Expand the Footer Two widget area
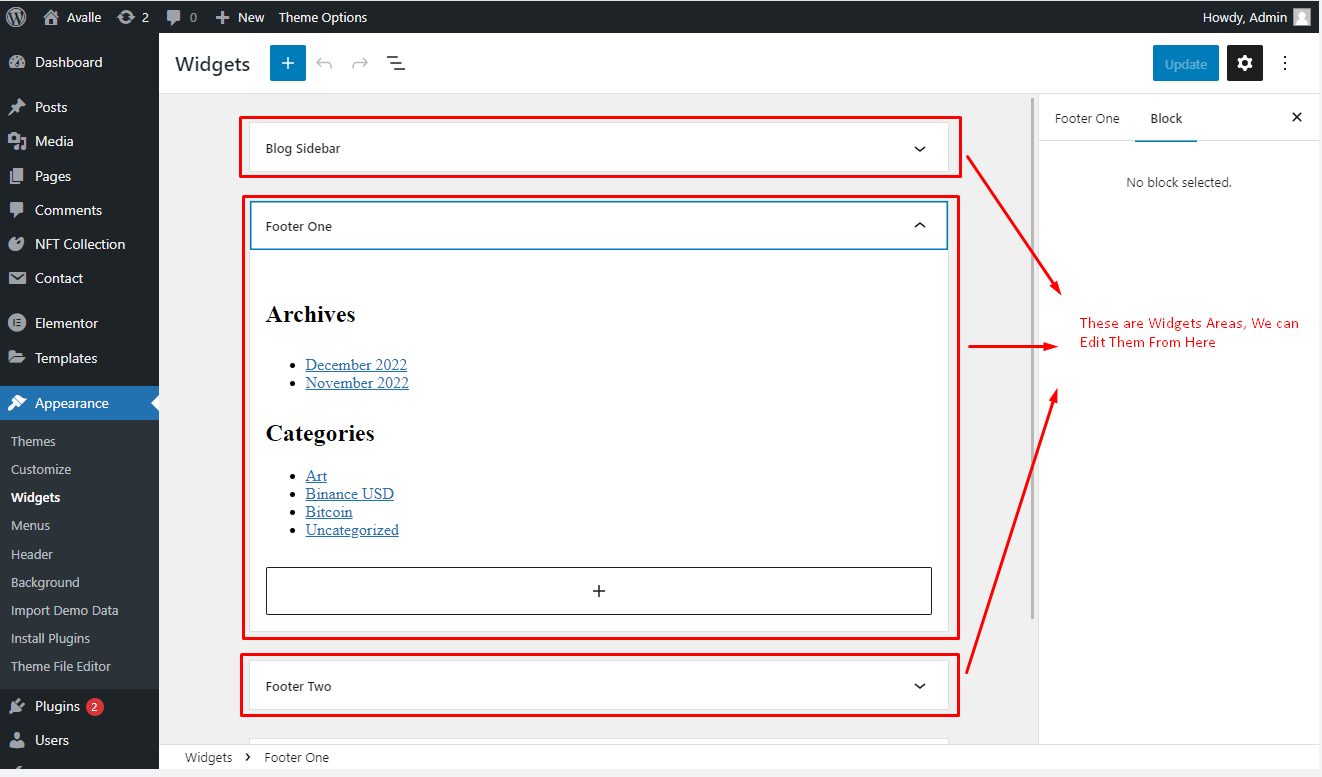This screenshot has height=777, width=1322. click(x=598, y=686)
